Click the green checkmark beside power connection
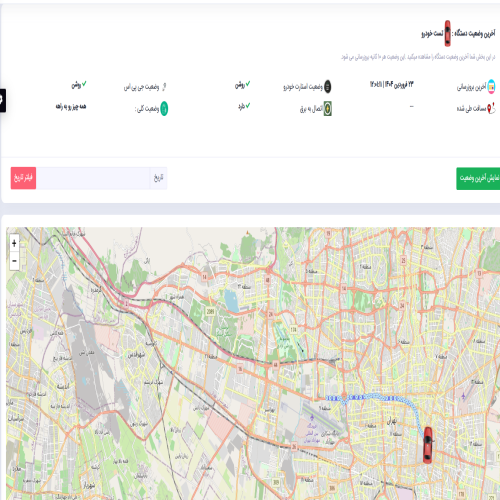 click(248, 106)
